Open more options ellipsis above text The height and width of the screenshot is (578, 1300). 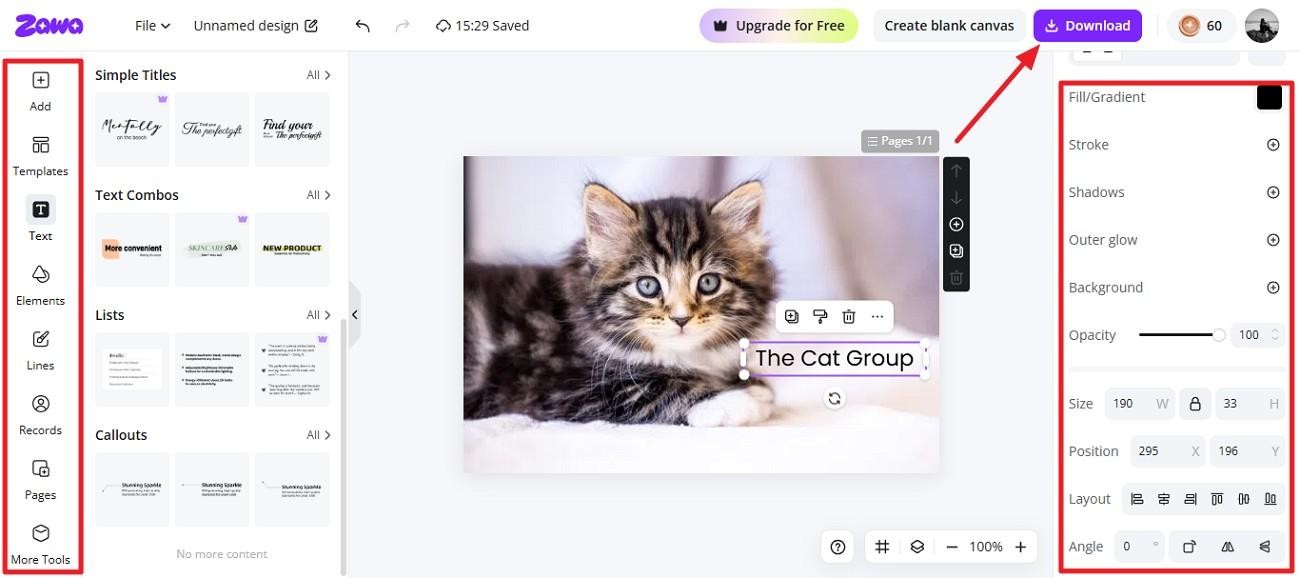point(877,317)
